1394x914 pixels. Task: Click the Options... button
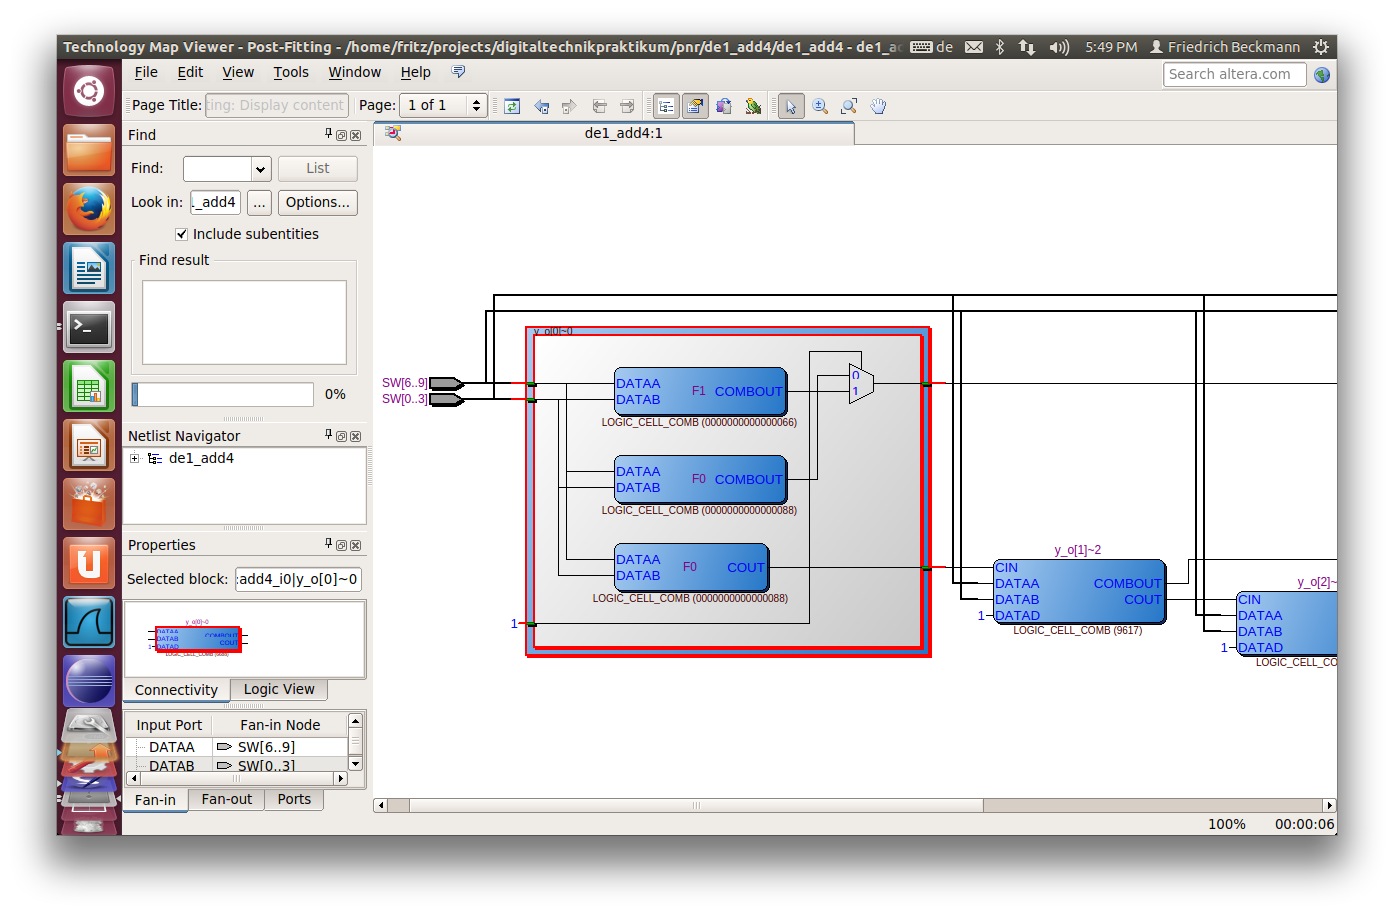click(x=317, y=202)
